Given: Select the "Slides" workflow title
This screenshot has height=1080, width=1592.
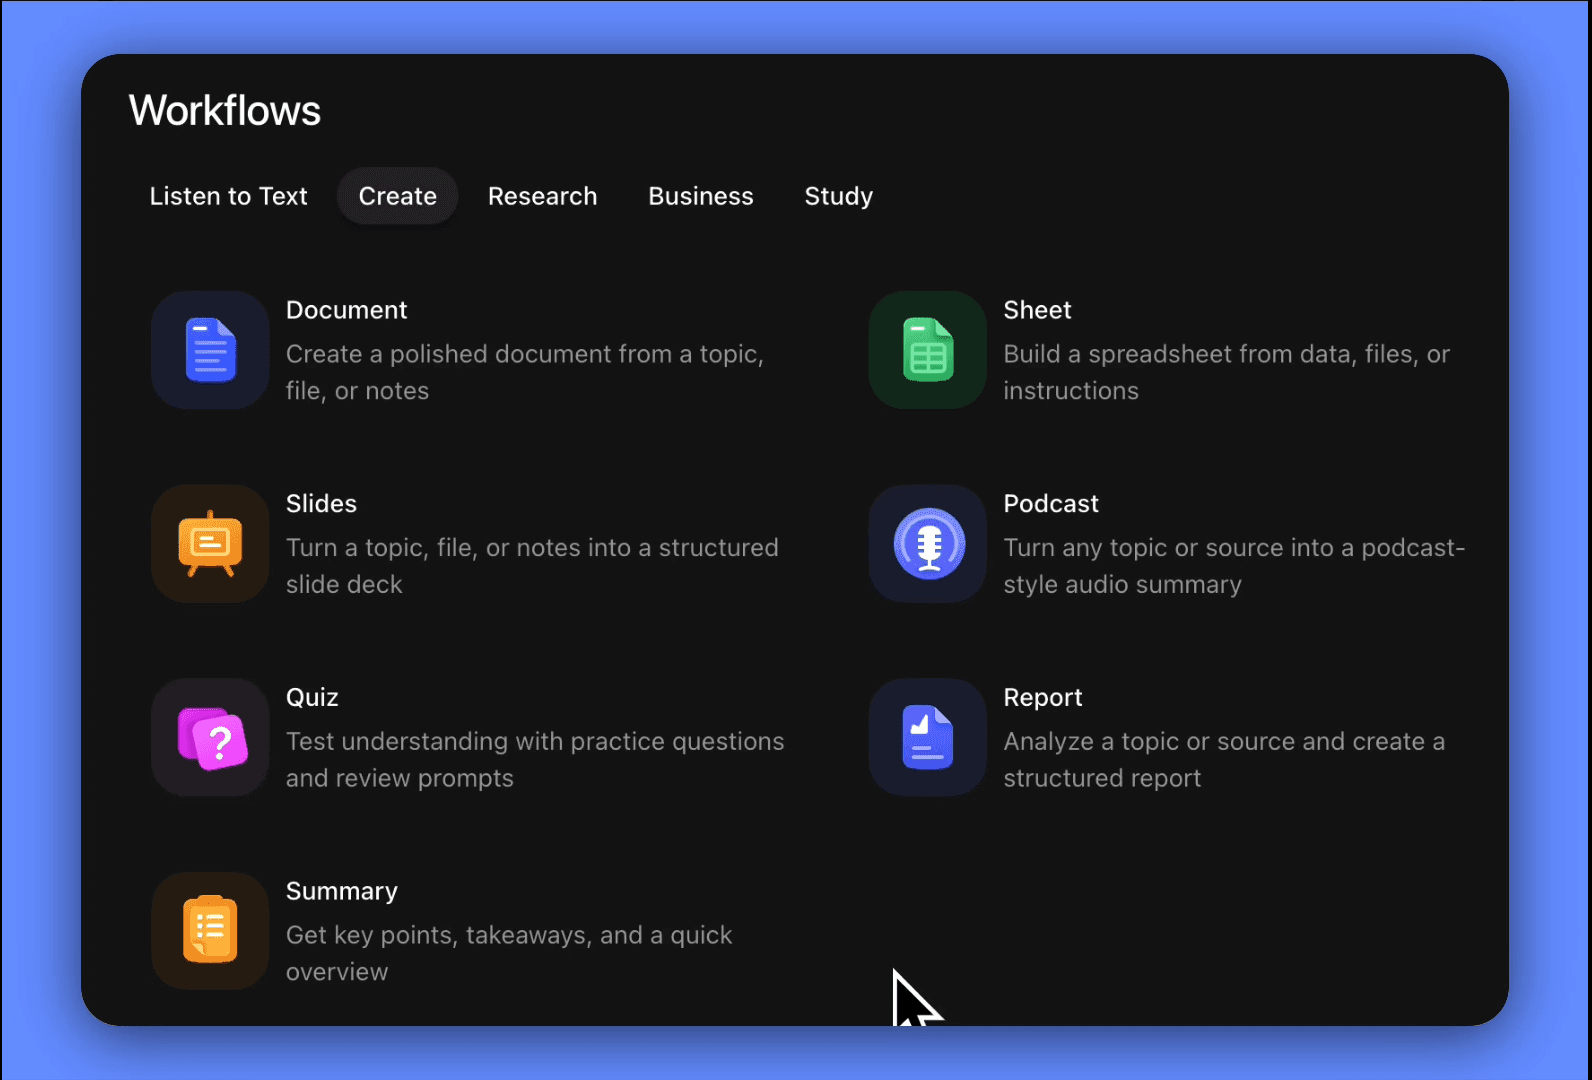Looking at the screenshot, I should tap(321, 504).
